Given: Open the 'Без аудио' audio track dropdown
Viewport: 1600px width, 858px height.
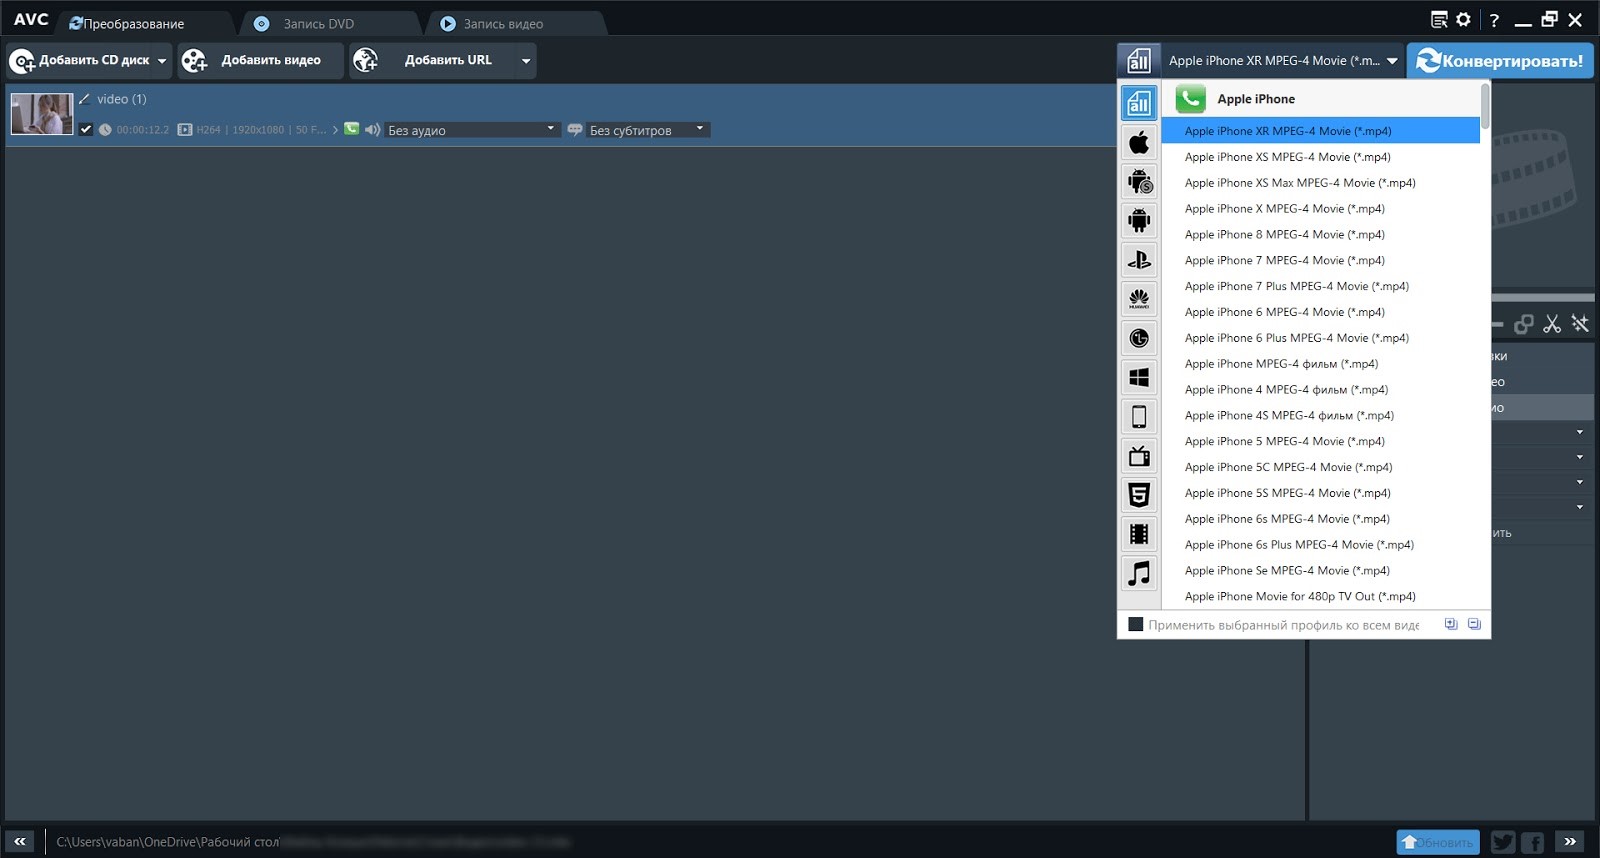Looking at the screenshot, I should click(472, 130).
